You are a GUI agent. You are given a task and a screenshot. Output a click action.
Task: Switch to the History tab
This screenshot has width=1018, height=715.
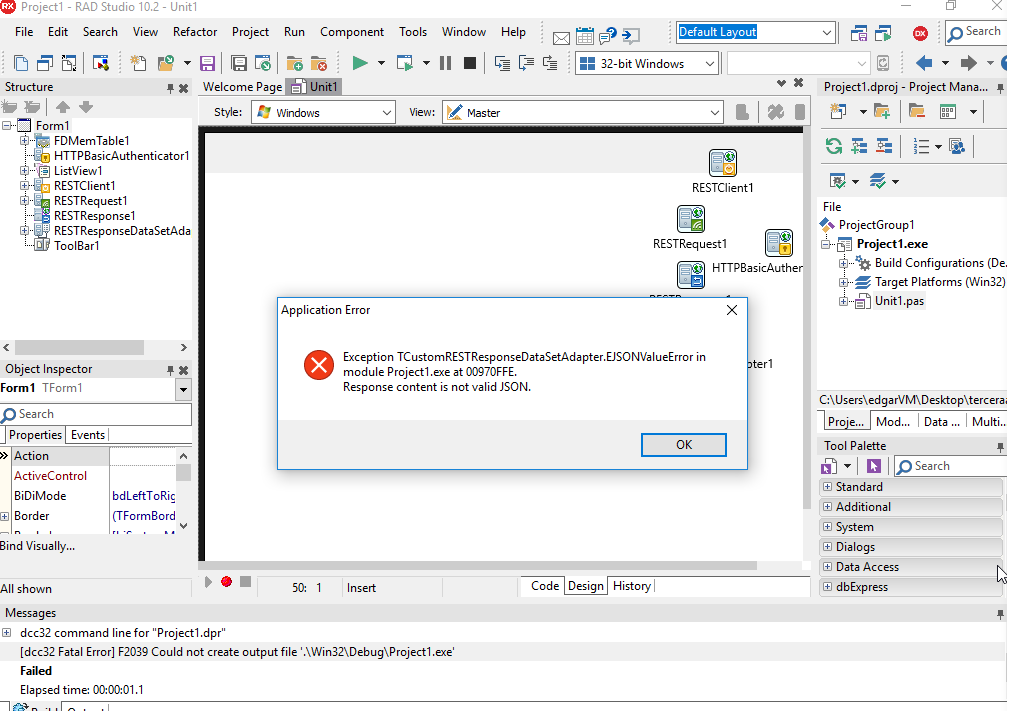tap(632, 586)
